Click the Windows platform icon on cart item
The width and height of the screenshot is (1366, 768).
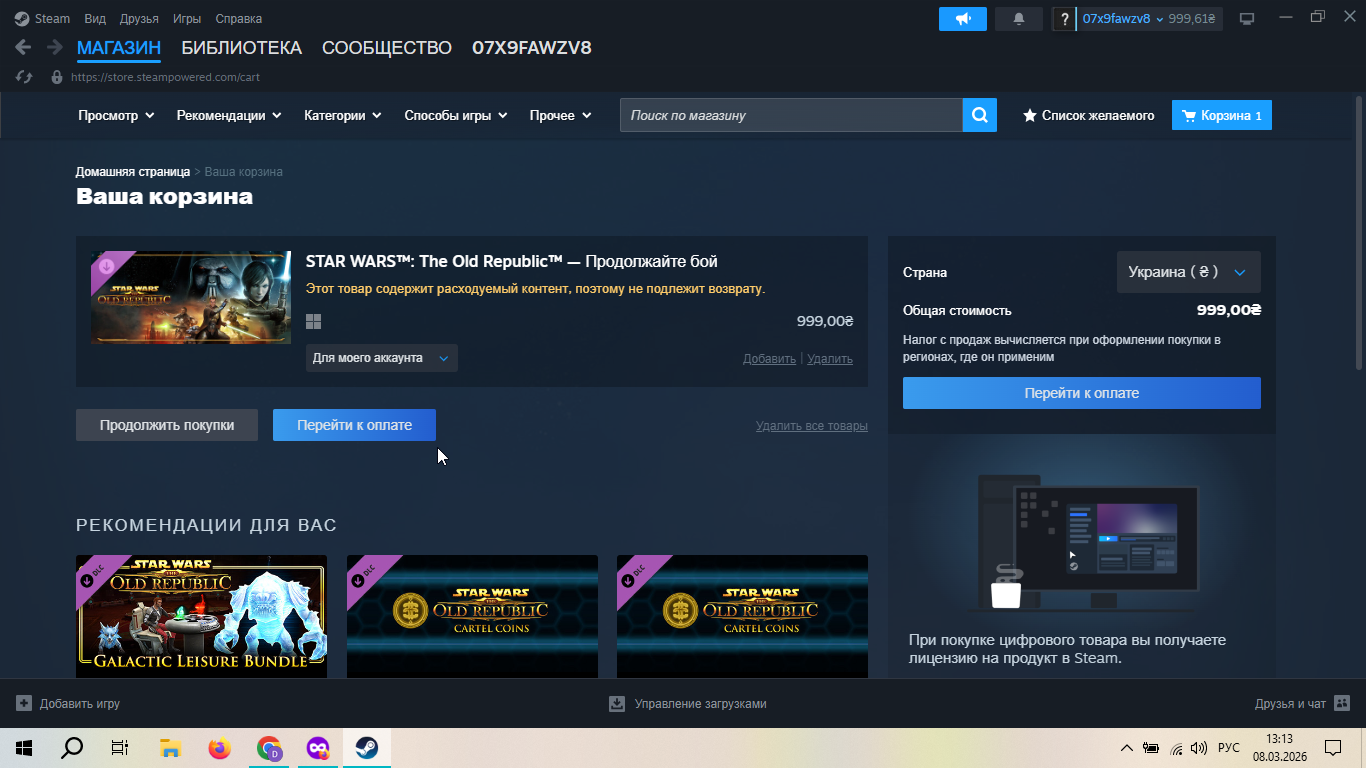(313, 321)
